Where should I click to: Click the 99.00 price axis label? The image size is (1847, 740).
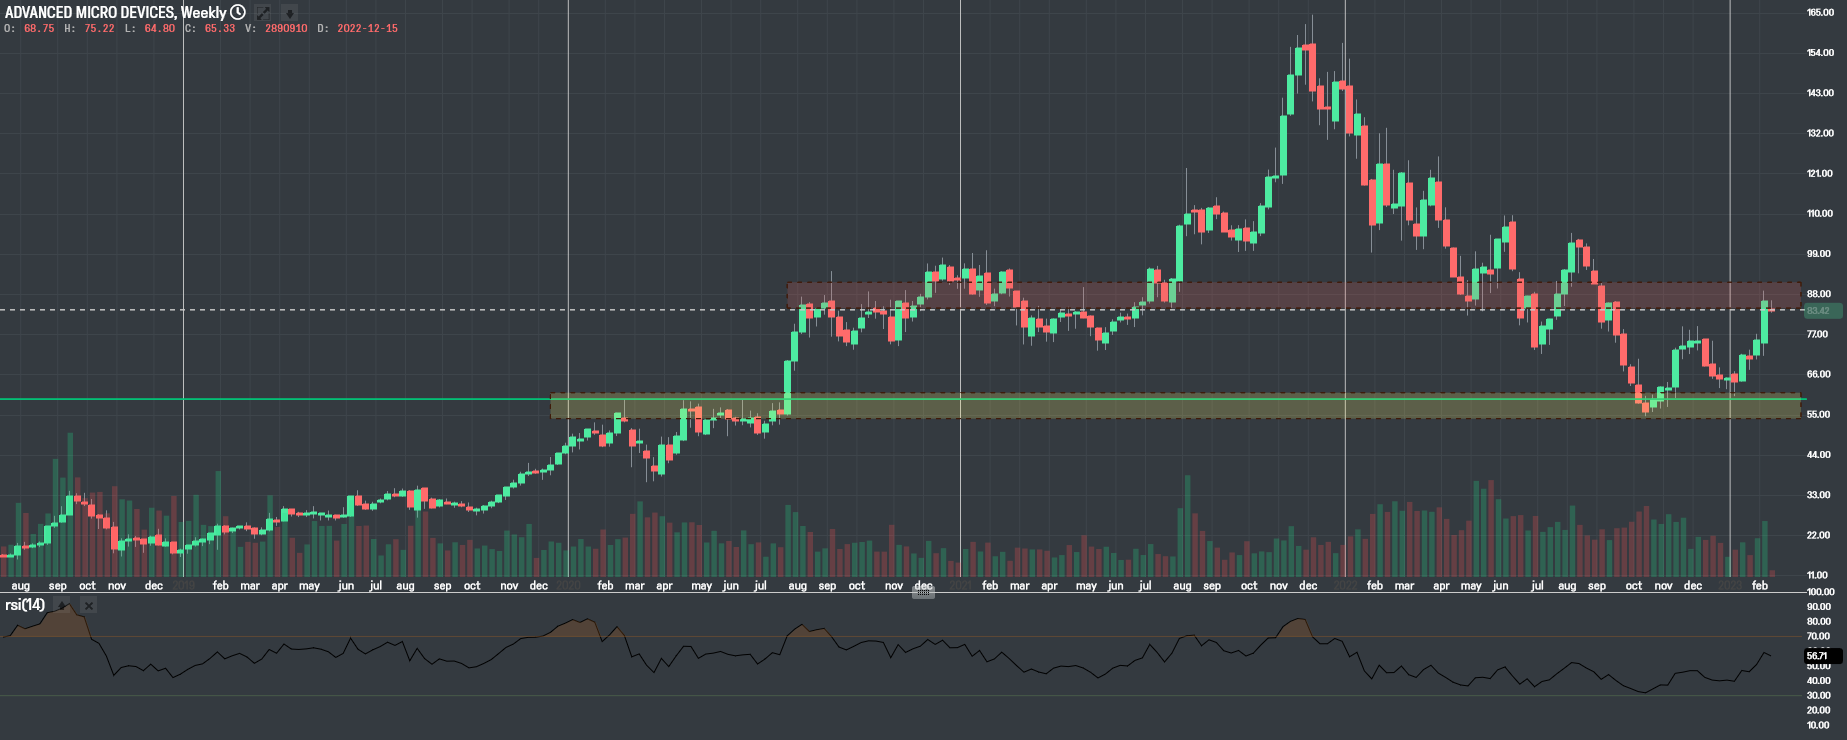(1820, 254)
